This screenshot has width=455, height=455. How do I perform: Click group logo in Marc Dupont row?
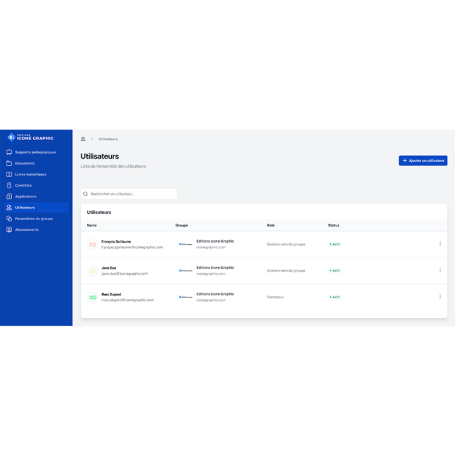[185, 297]
